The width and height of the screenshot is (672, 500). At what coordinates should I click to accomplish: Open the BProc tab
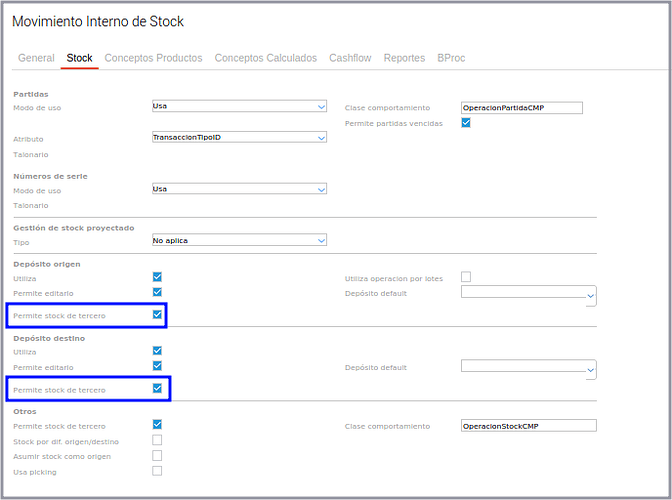pyautogui.click(x=451, y=58)
